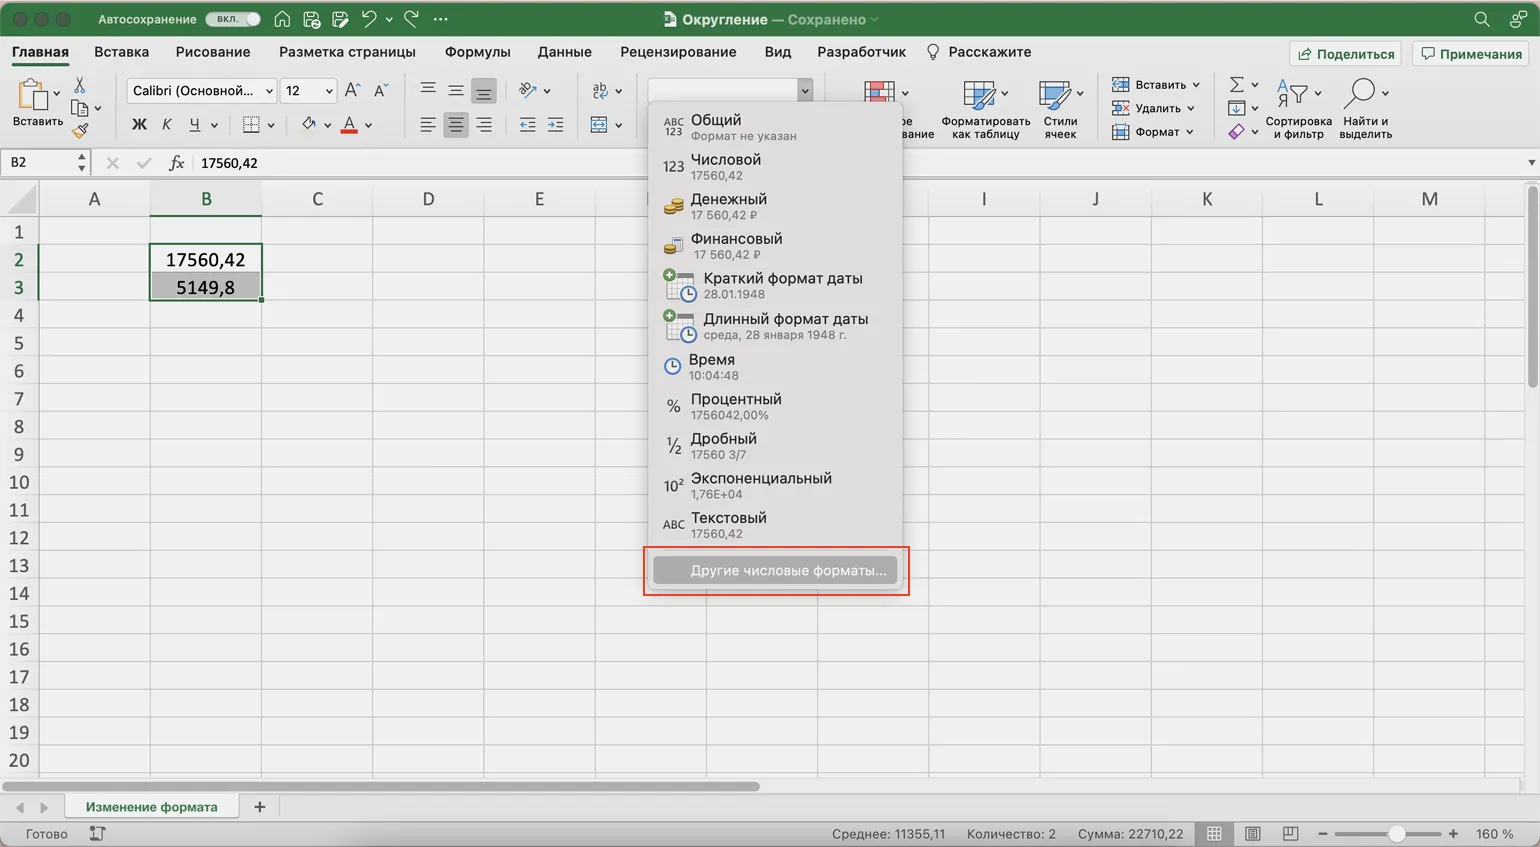Toggle the Автосохранение switch
Image resolution: width=1540 pixels, height=847 pixels.
pyautogui.click(x=233, y=19)
